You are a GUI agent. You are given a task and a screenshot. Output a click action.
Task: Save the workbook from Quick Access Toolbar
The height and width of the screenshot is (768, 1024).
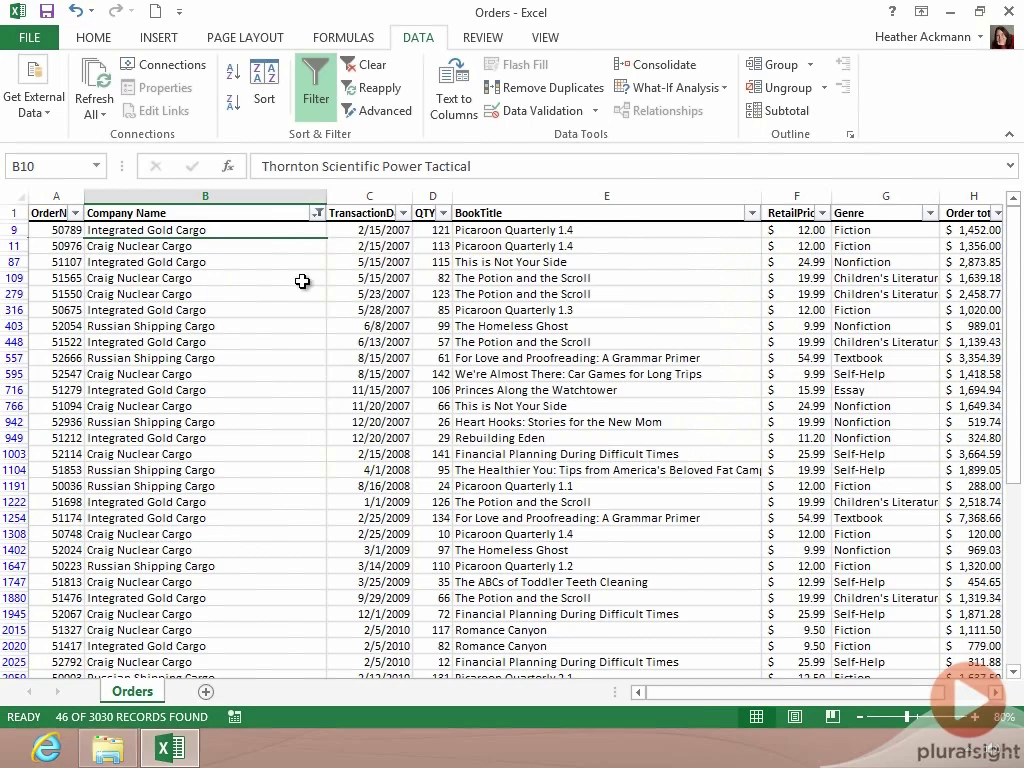46,12
